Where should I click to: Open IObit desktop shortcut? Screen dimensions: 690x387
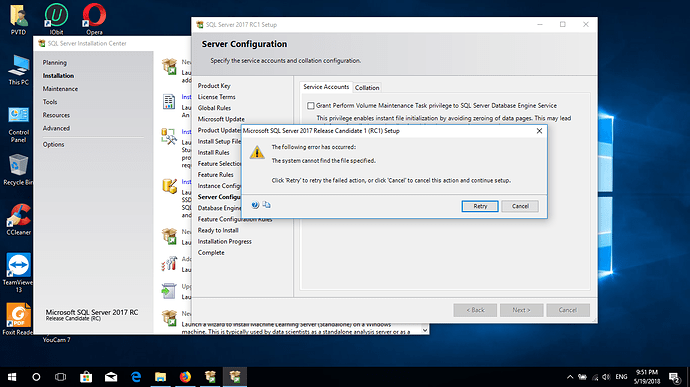[x=56, y=19]
